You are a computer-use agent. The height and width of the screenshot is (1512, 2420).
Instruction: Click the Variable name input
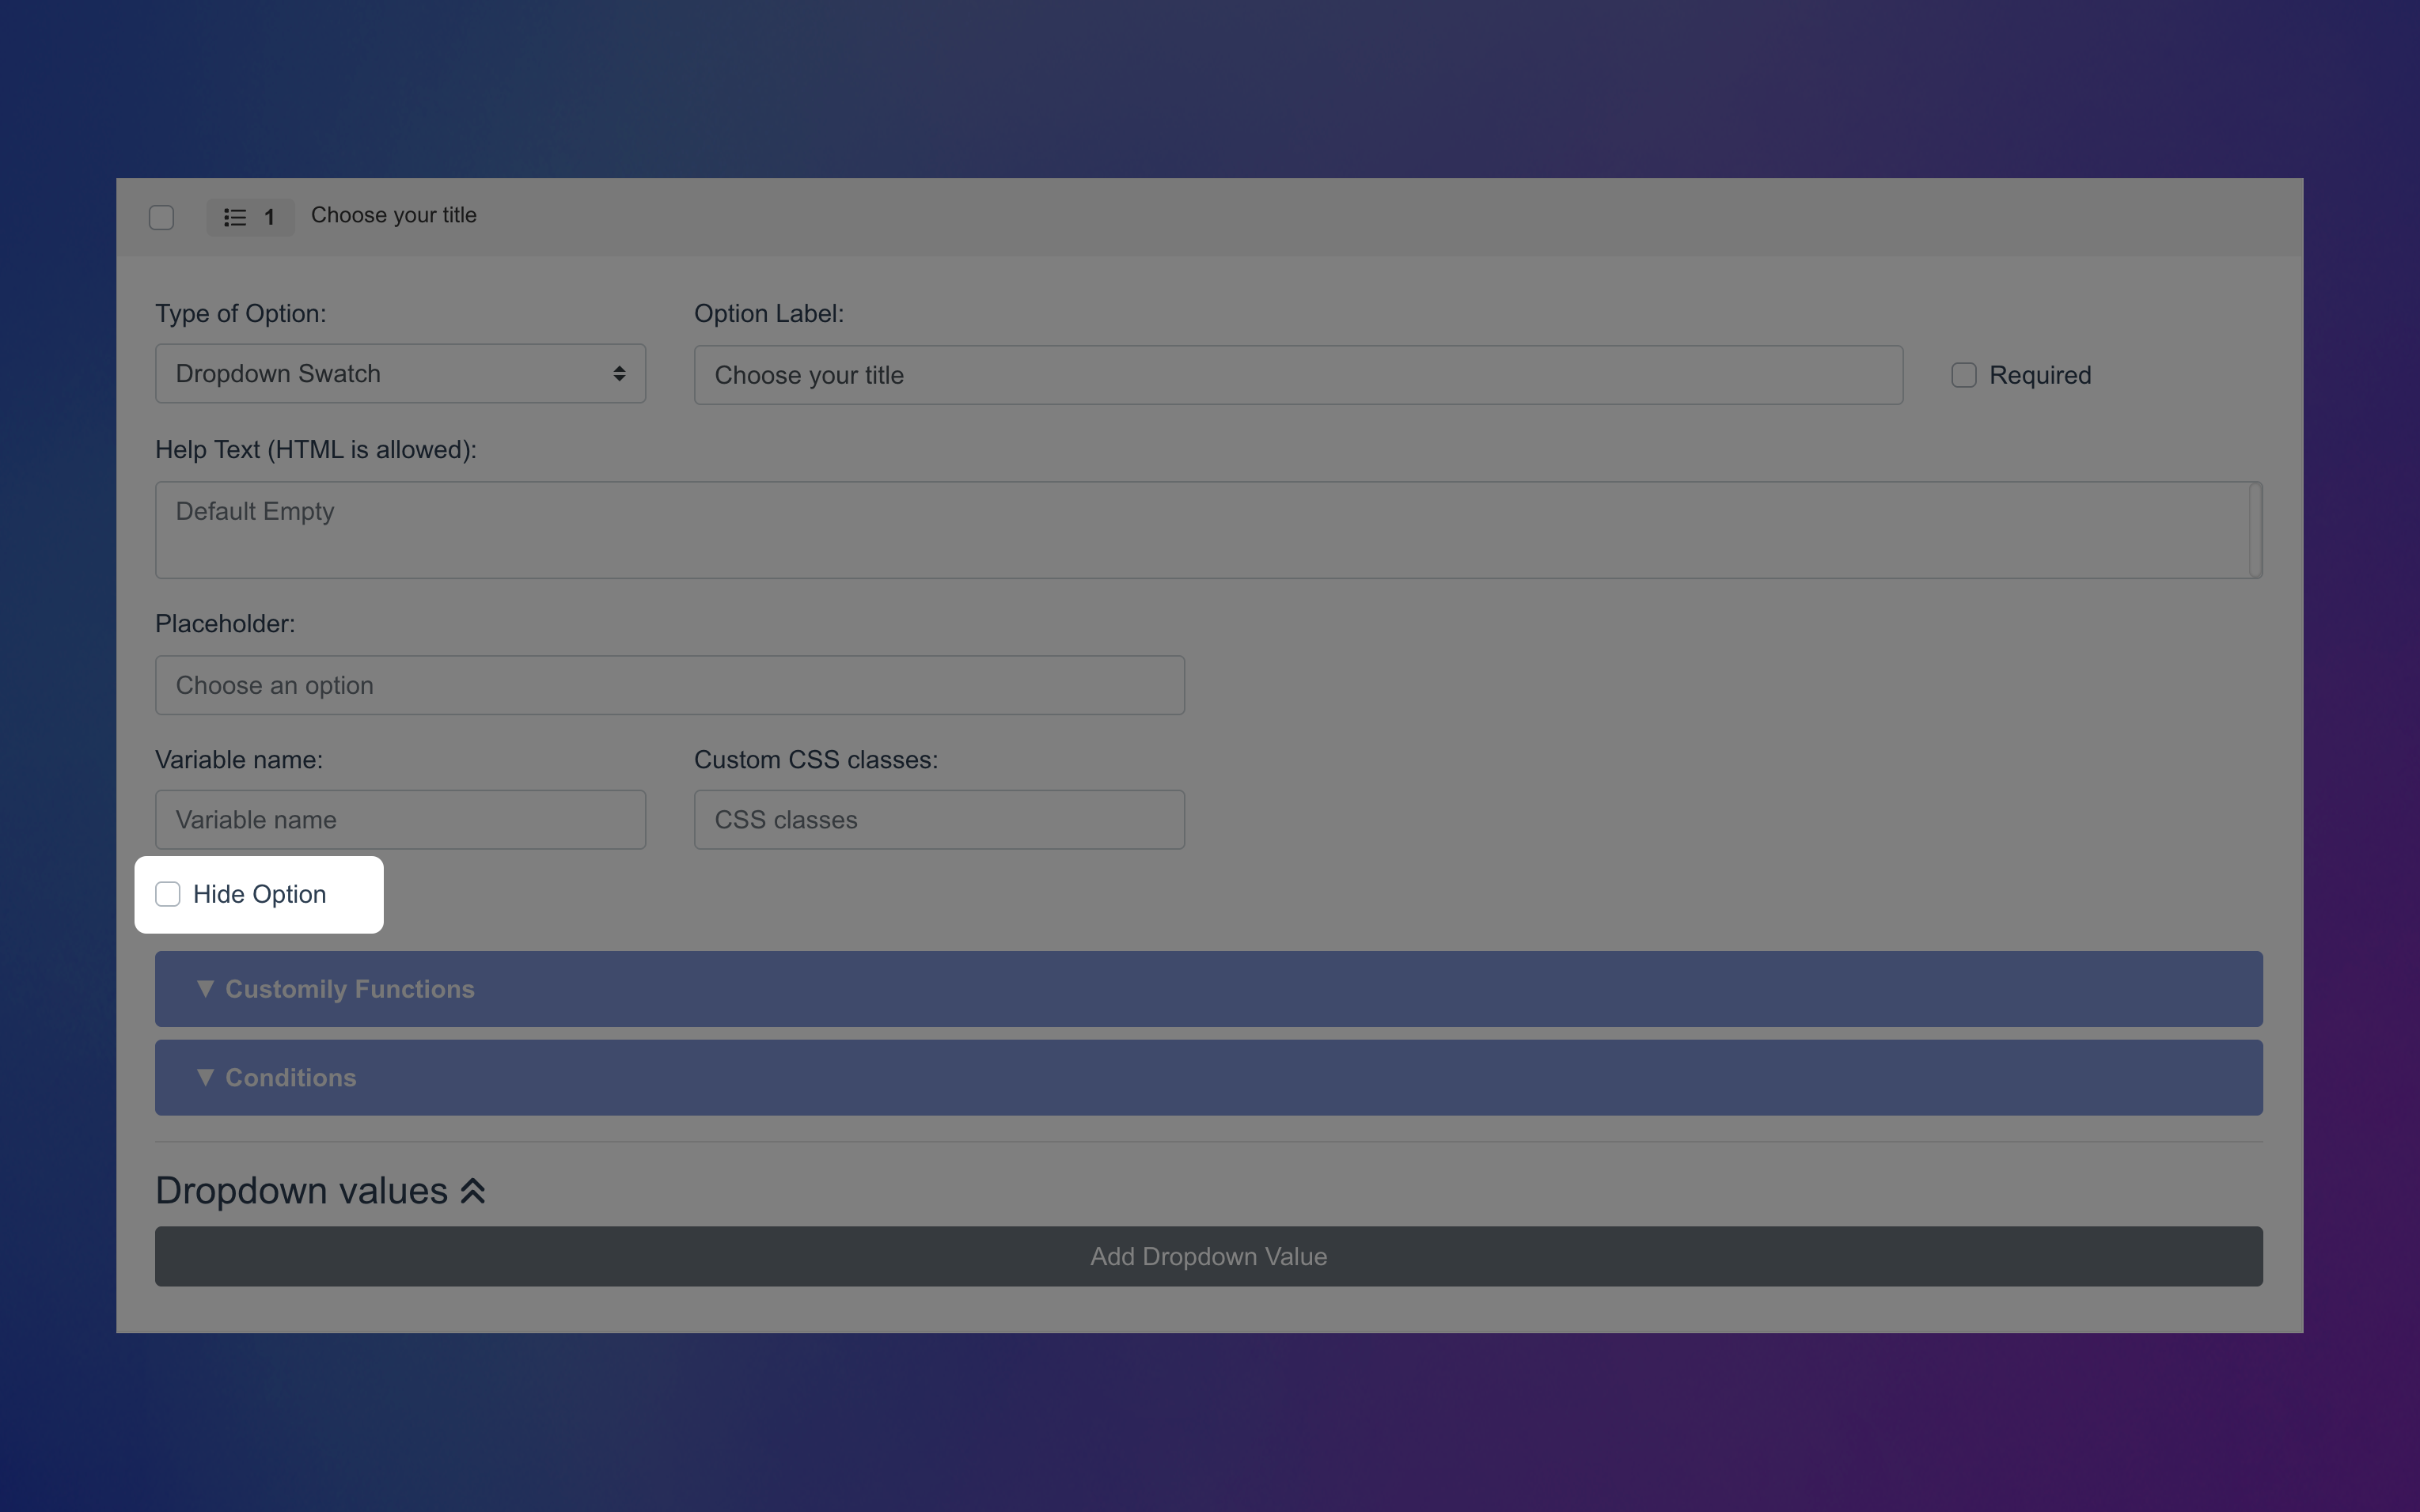400,820
